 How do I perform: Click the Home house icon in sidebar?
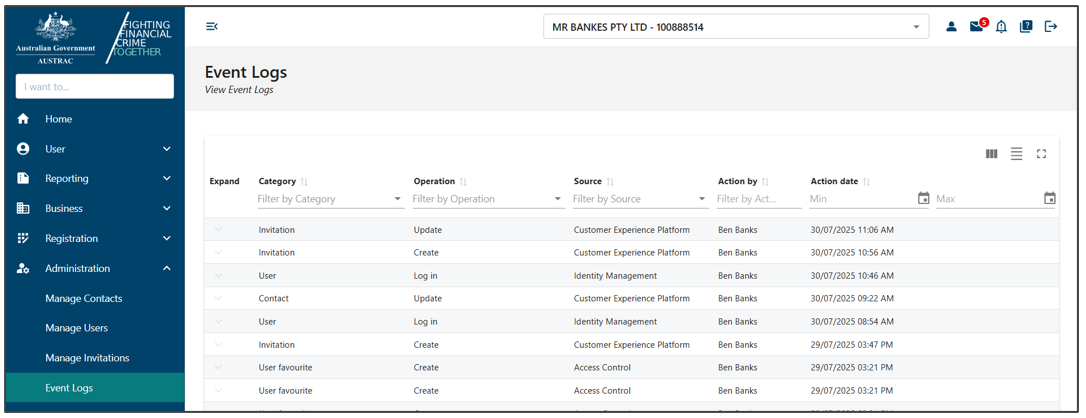[23, 119]
